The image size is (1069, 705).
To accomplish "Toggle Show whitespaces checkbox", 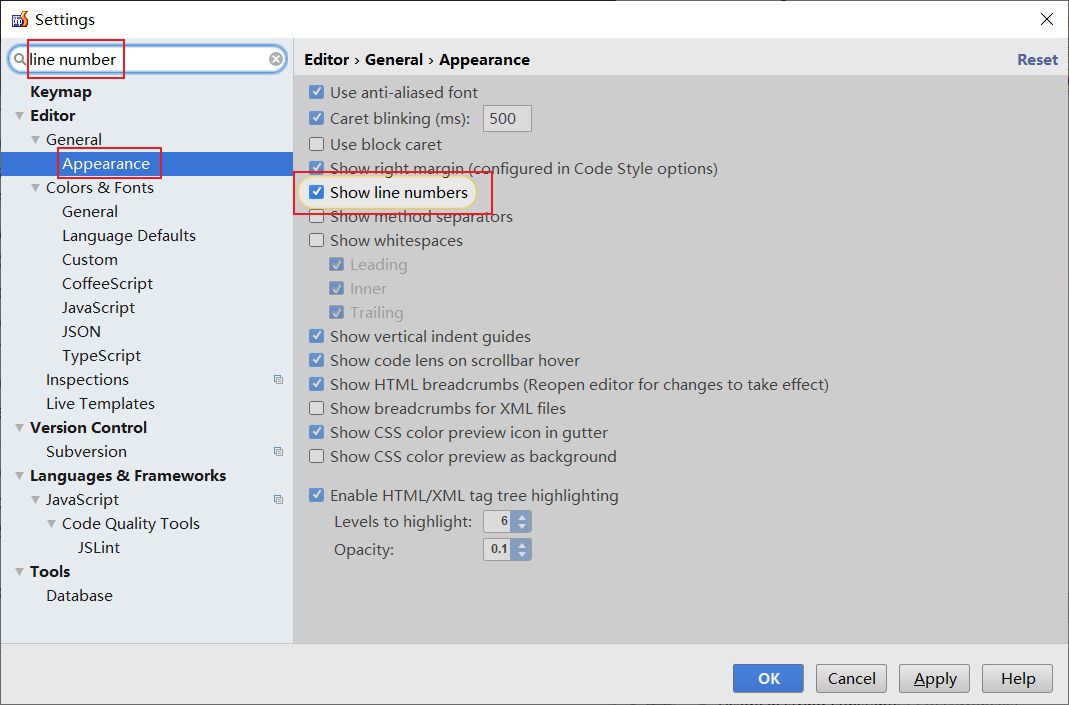I will (x=317, y=240).
